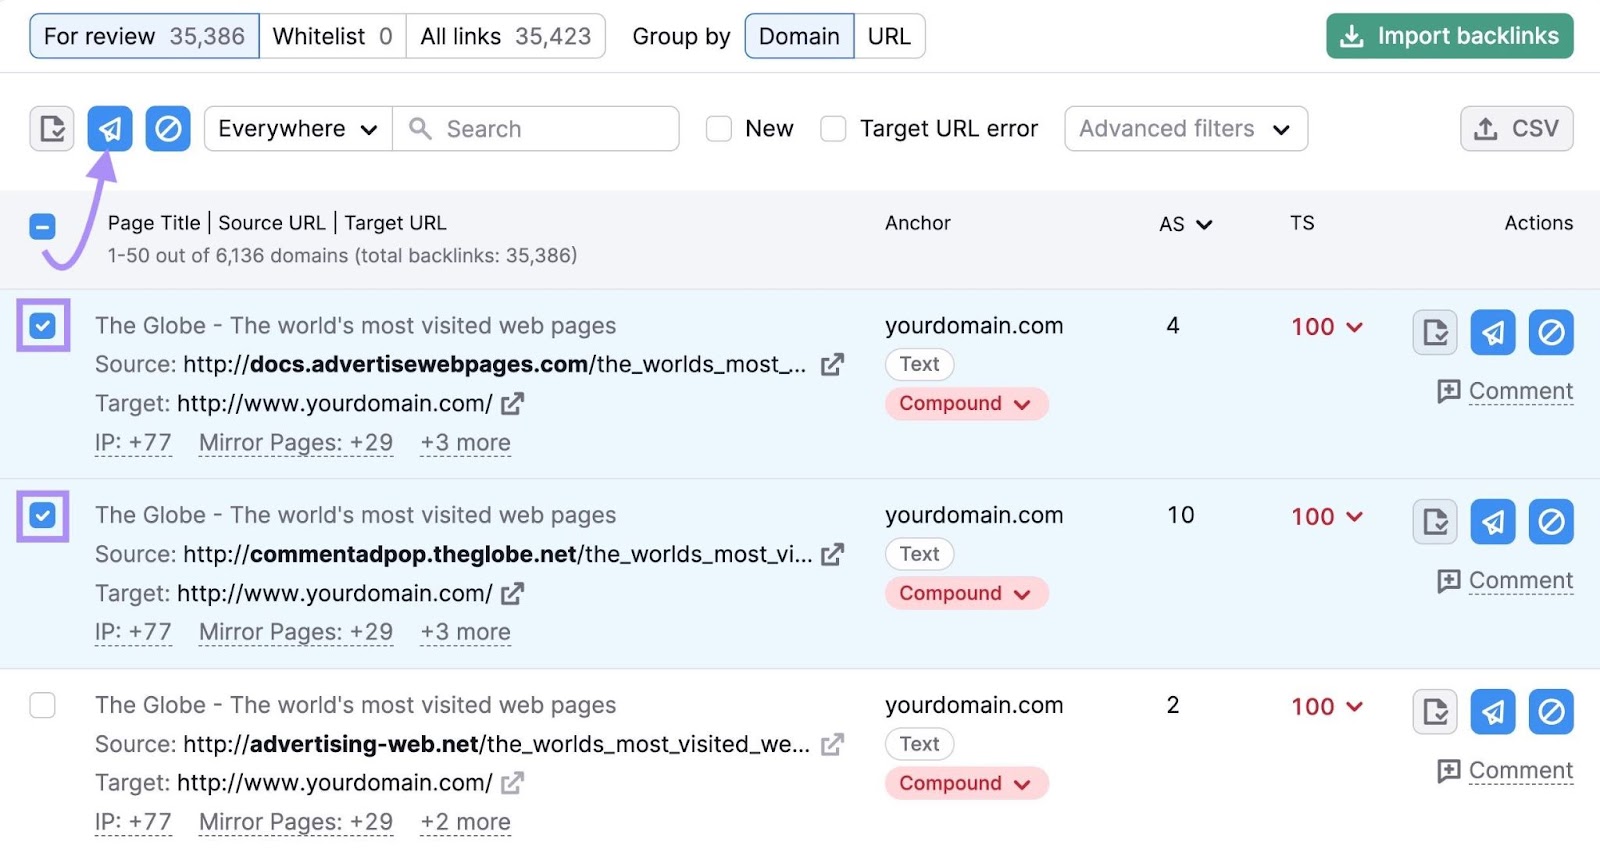Image resolution: width=1600 pixels, height=849 pixels.
Task: Open docs.advertisewebpages.com source URL external link icon
Action: [x=832, y=365]
